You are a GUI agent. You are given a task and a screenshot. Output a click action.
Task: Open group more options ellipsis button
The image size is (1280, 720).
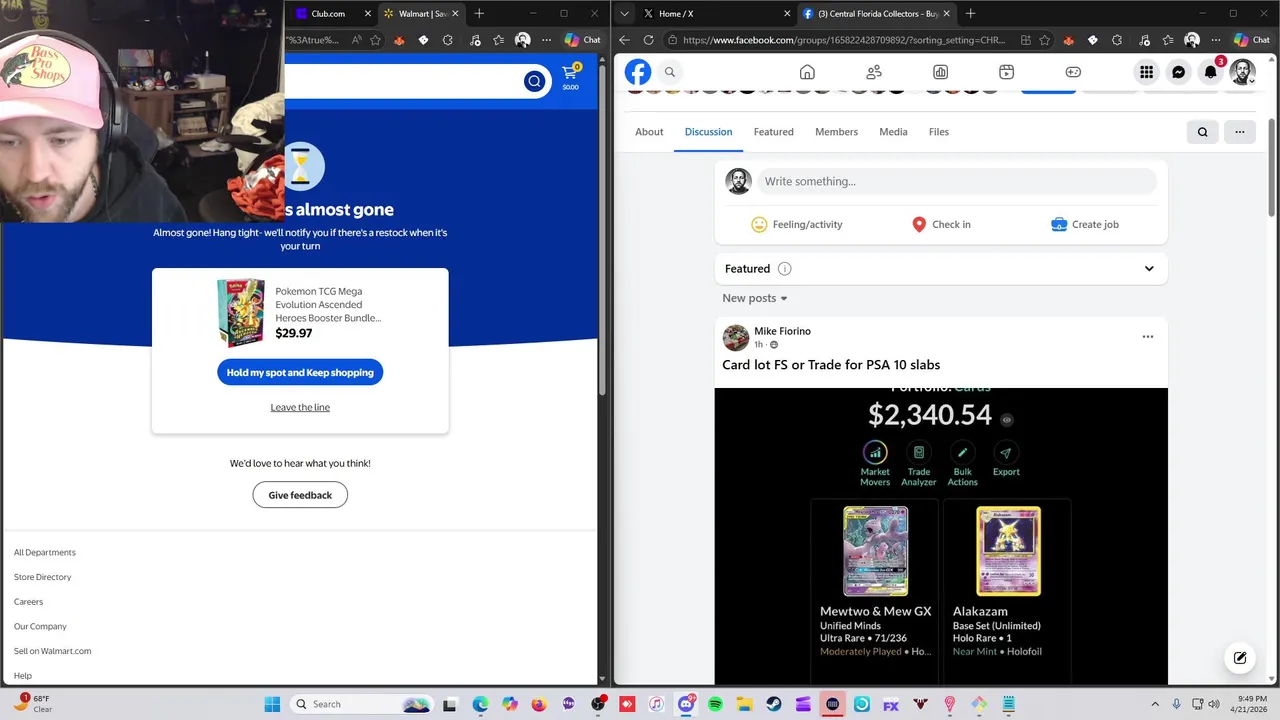pyautogui.click(x=1239, y=132)
